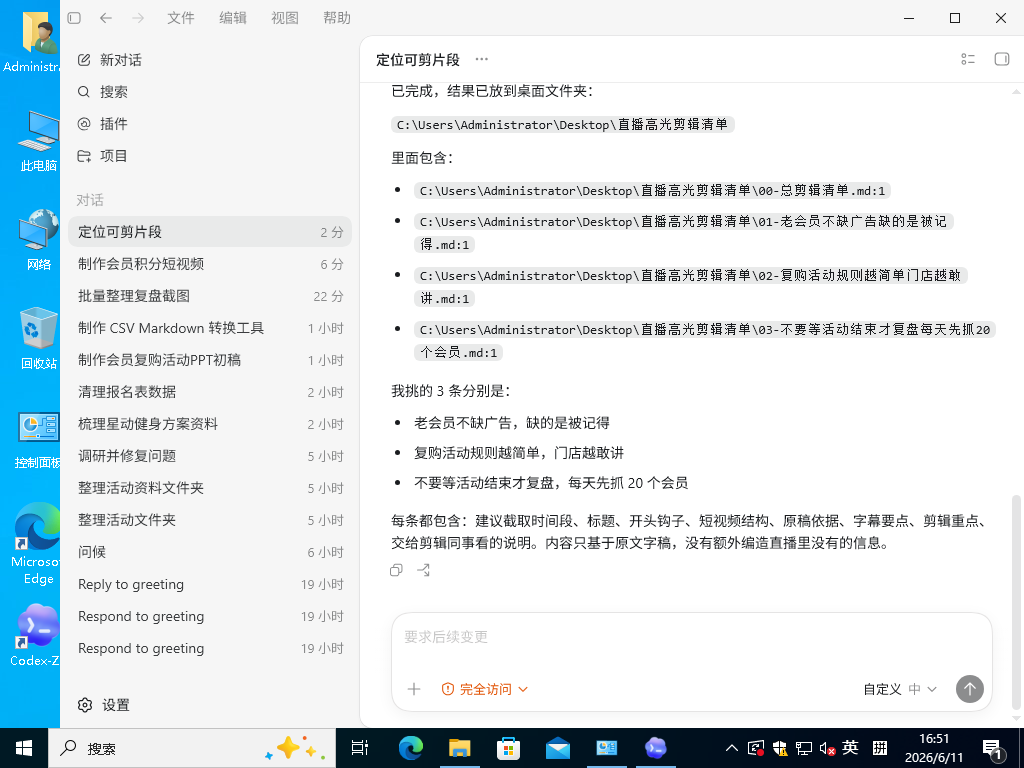
Task: Open the Windows Start menu
Action: 24,748
